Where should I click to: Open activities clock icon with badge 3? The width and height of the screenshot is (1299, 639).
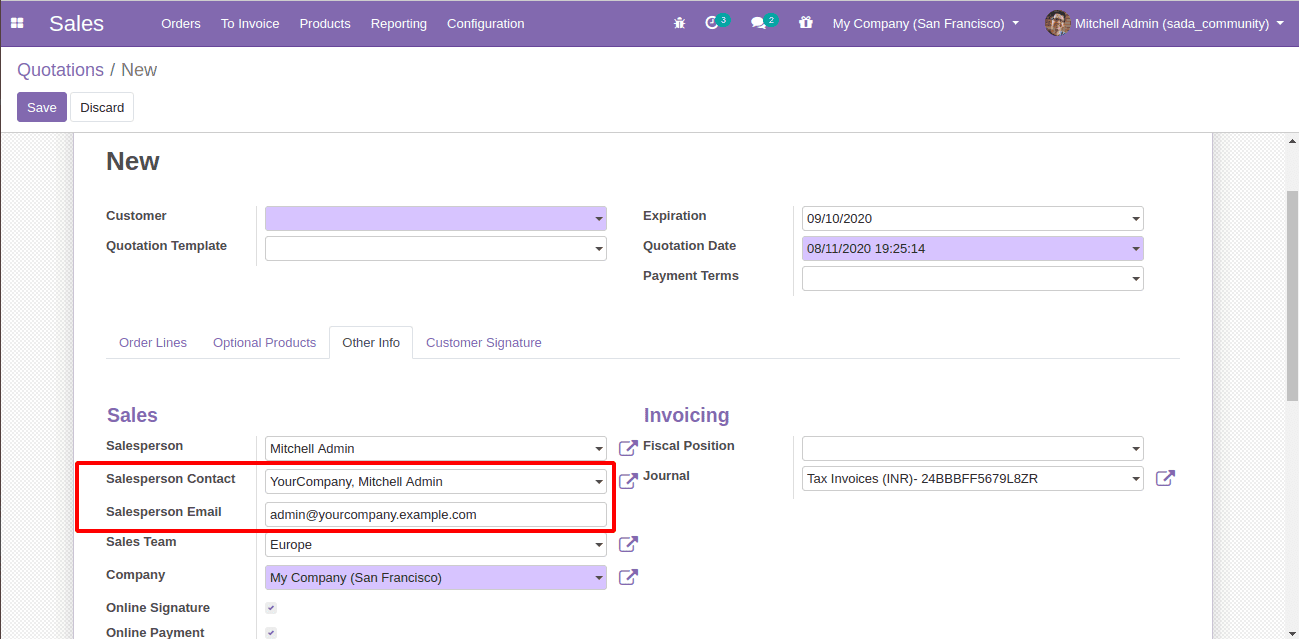coord(716,22)
